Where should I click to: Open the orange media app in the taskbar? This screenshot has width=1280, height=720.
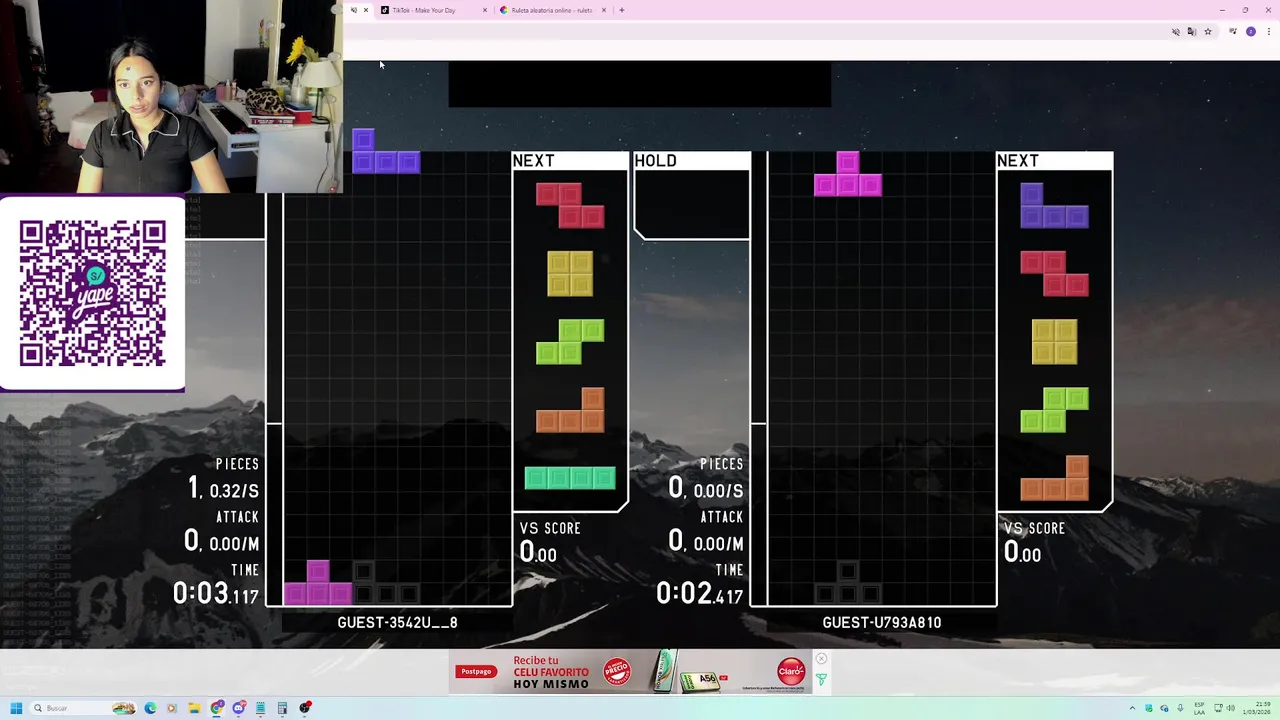(x=172, y=708)
